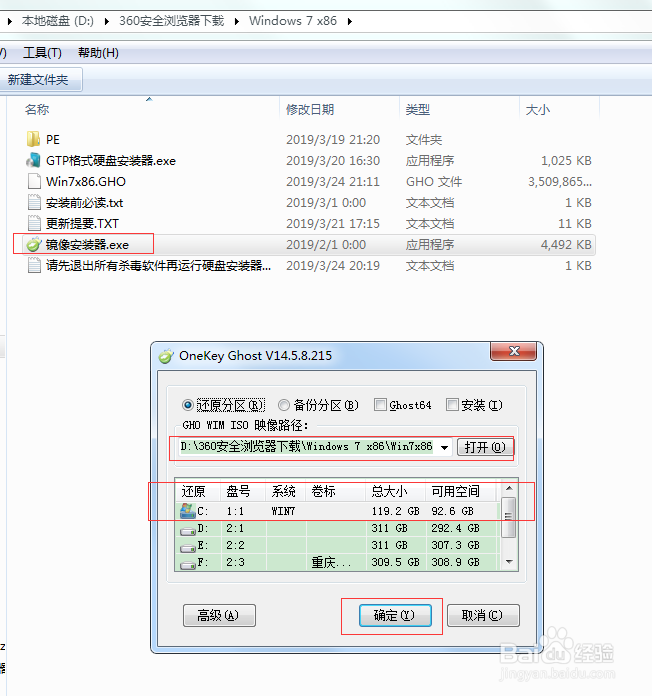Click the 2019/3/24 21:11 modified date
The image size is (652, 696).
pos(333,182)
